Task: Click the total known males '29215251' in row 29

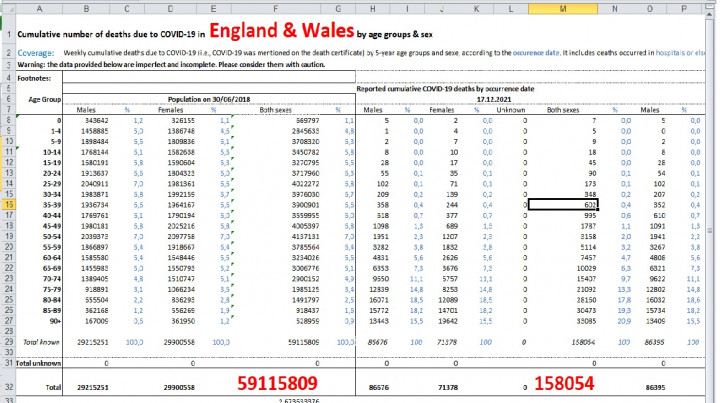Action: pyautogui.click(x=86, y=342)
